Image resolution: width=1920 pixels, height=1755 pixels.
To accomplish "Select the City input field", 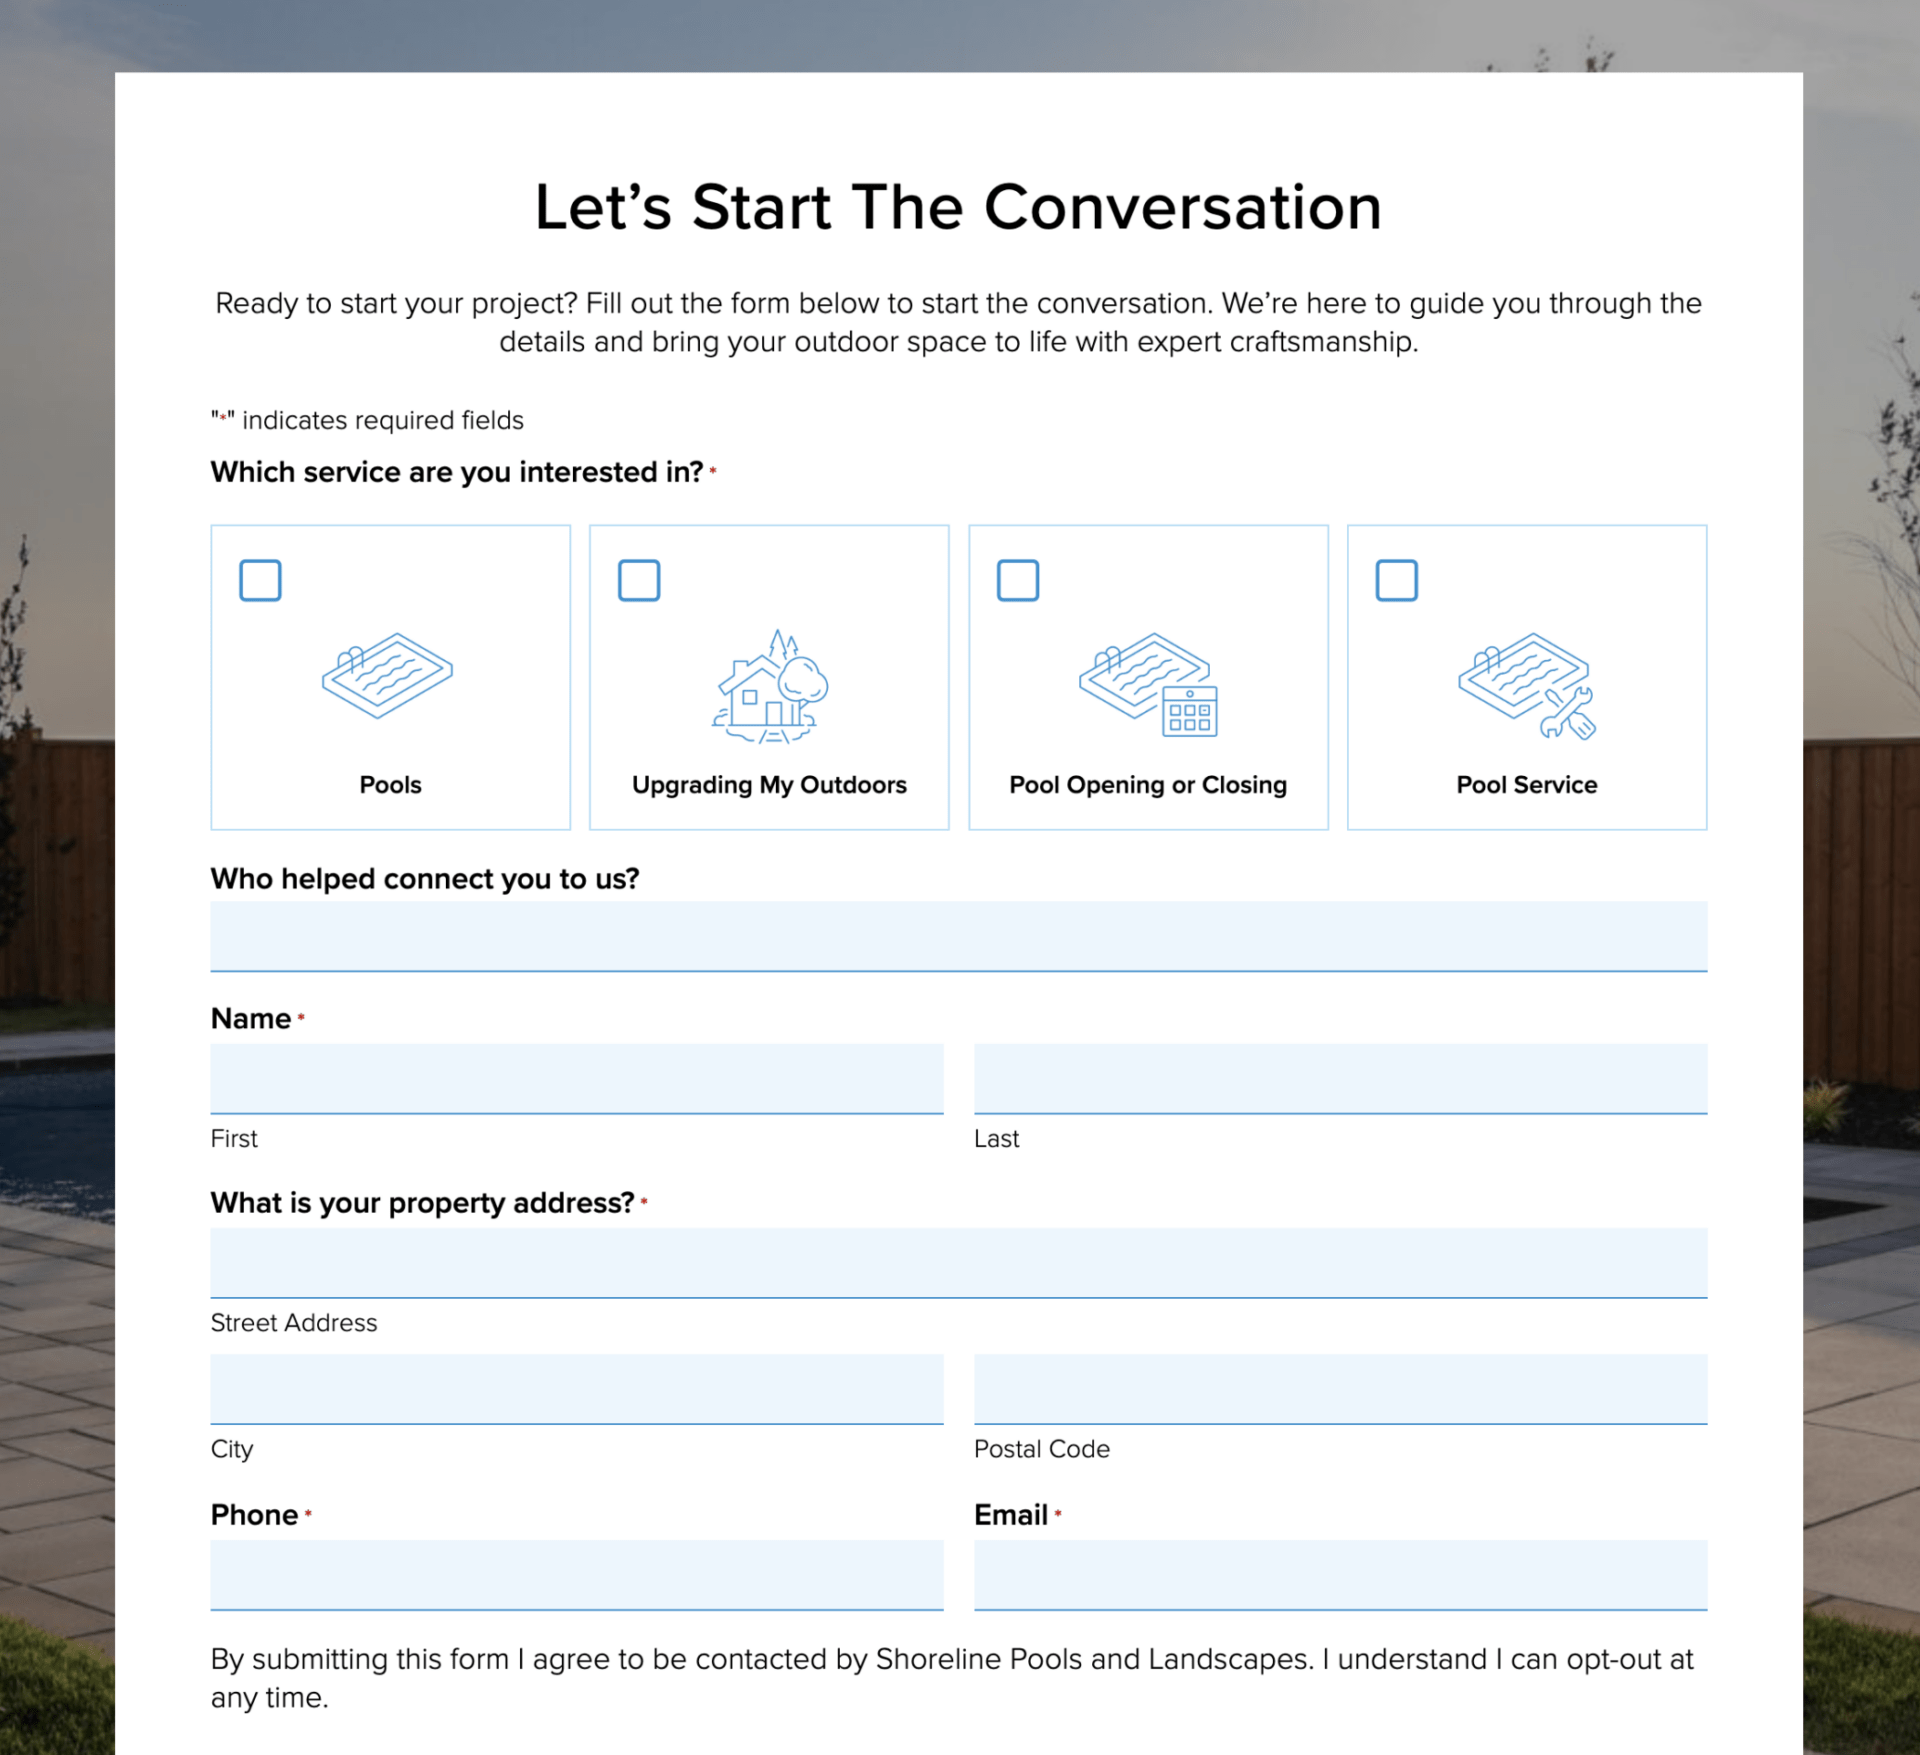I will pyautogui.click(x=576, y=1388).
